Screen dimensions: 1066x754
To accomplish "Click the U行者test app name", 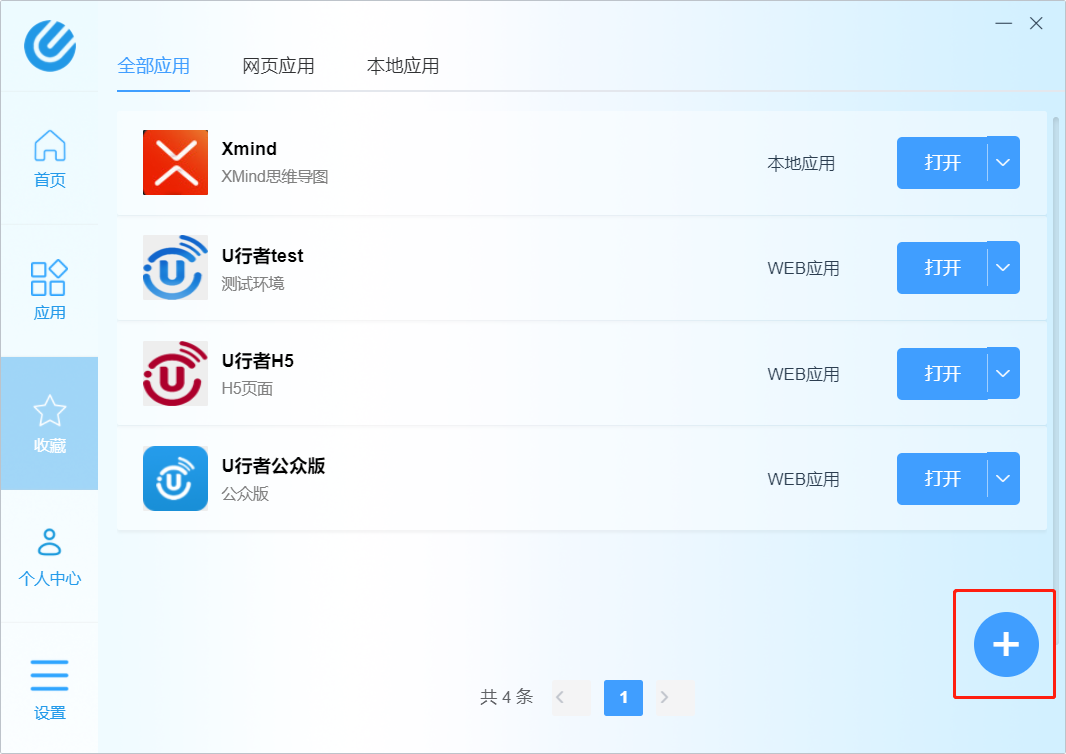I will coord(262,256).
